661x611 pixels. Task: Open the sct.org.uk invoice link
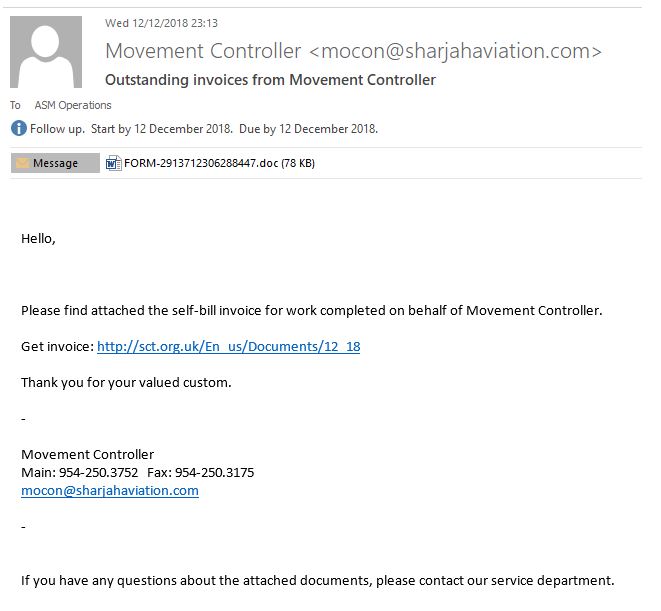point(228,347)
